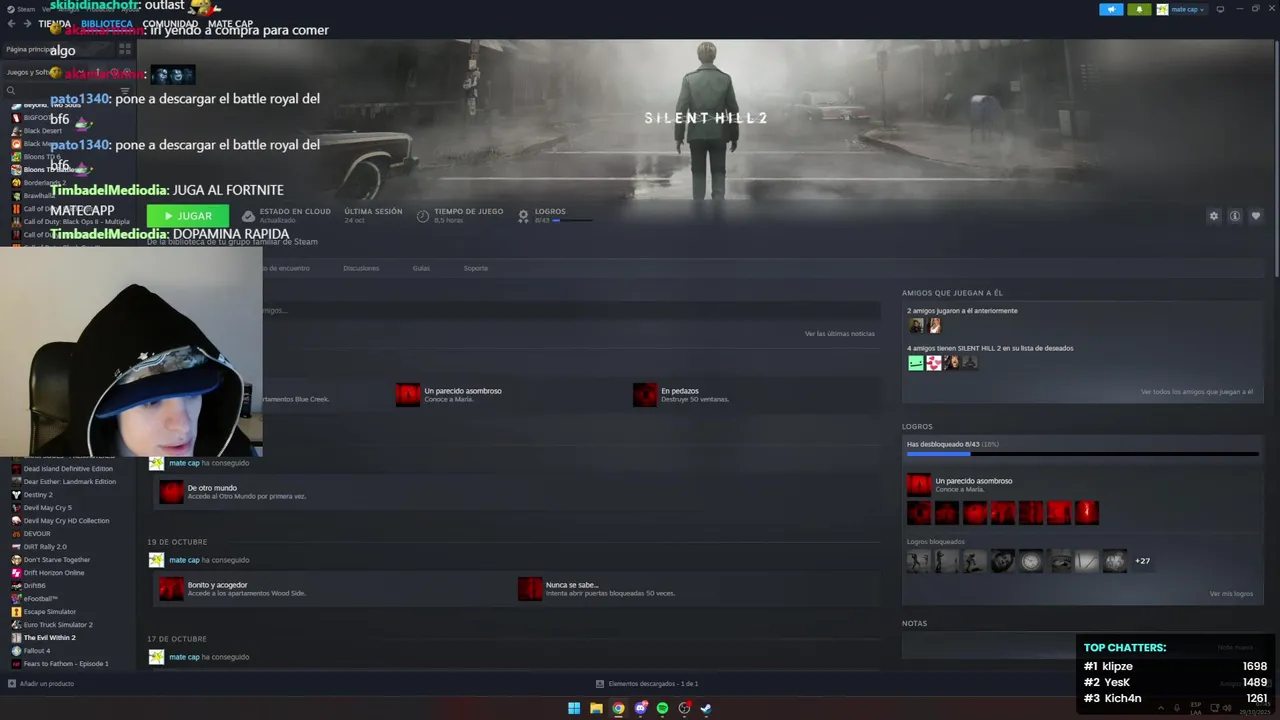Select Dear Esther: Landmark Edition

click(x=68, y=482)
